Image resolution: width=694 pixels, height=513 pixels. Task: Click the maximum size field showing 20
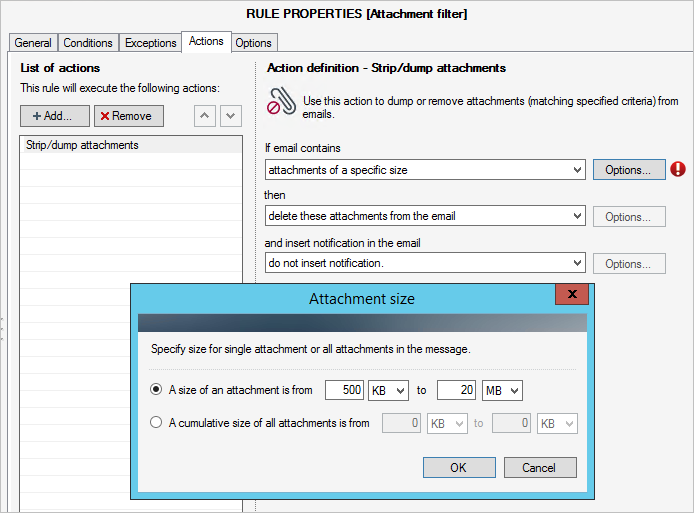click(x=456, y=390)
